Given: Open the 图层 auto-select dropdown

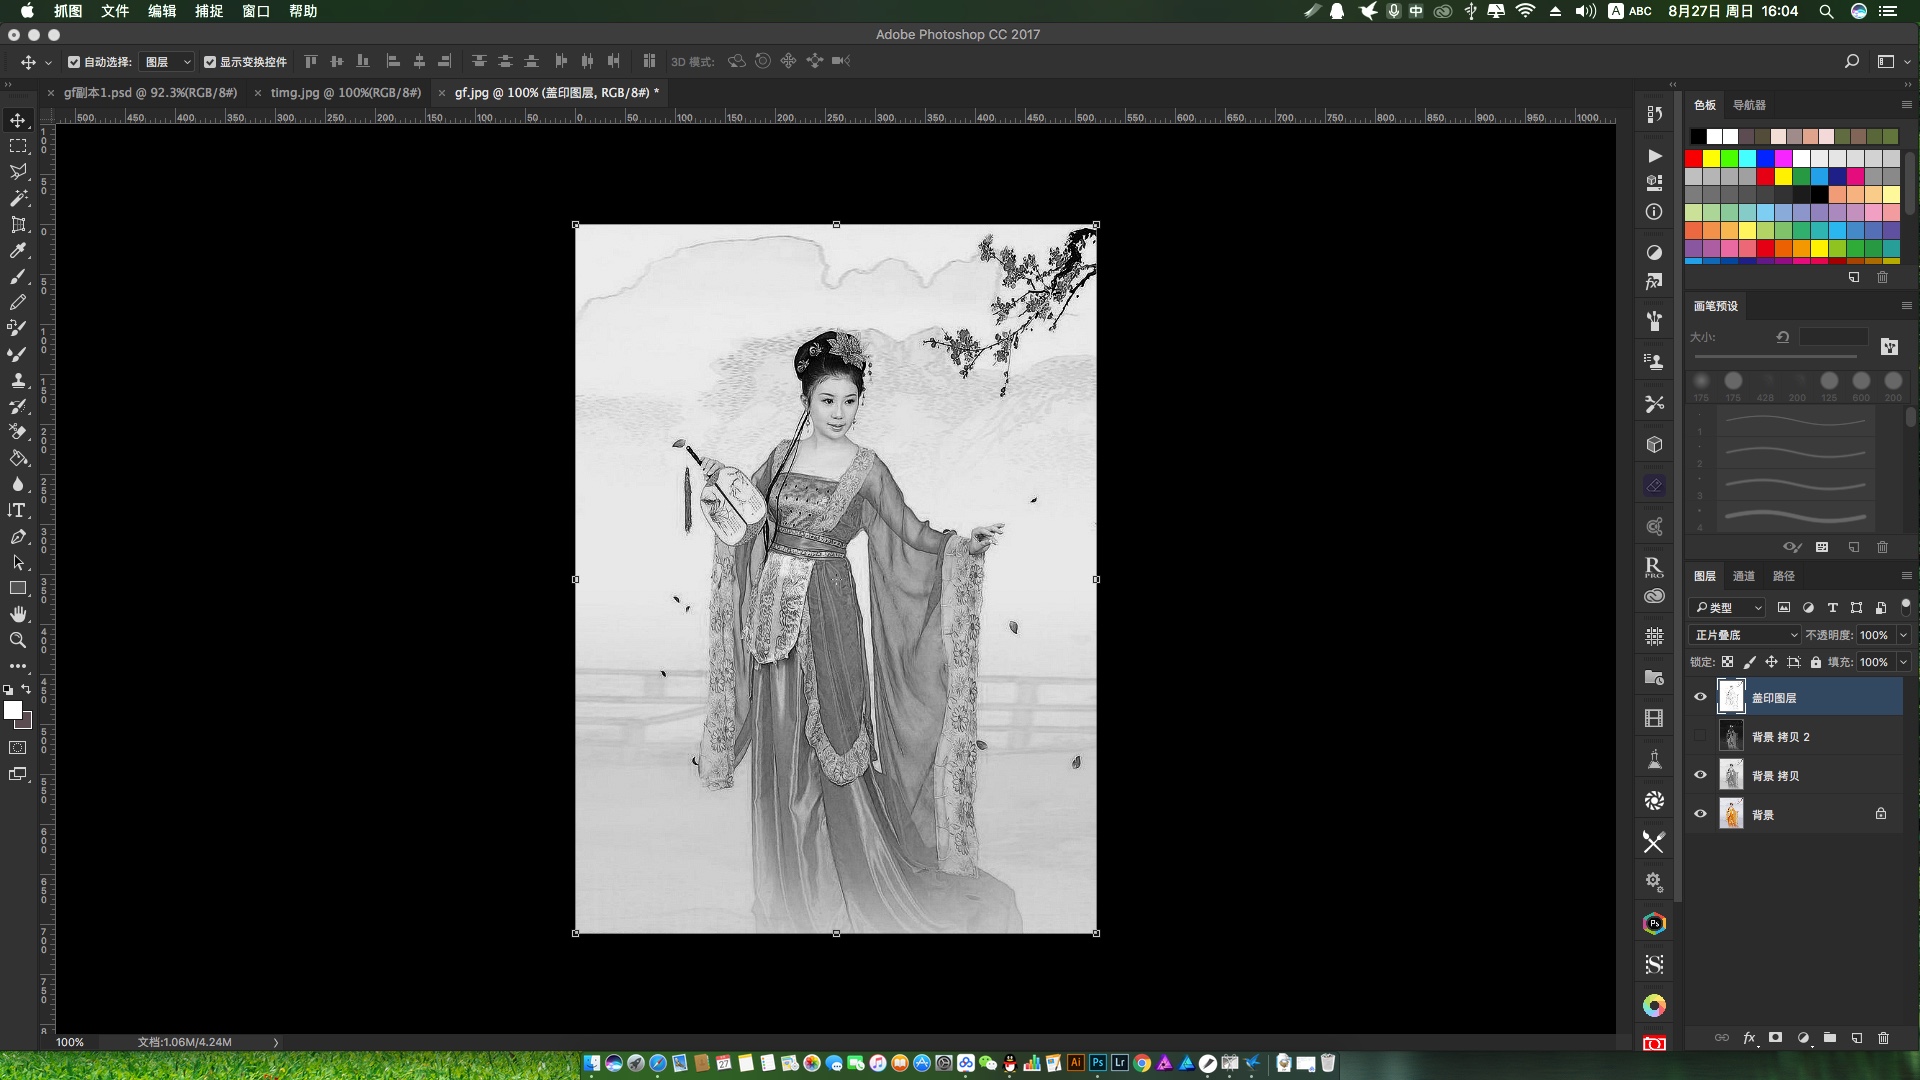Looking at the screenshot, I should [x=166, y=62].
